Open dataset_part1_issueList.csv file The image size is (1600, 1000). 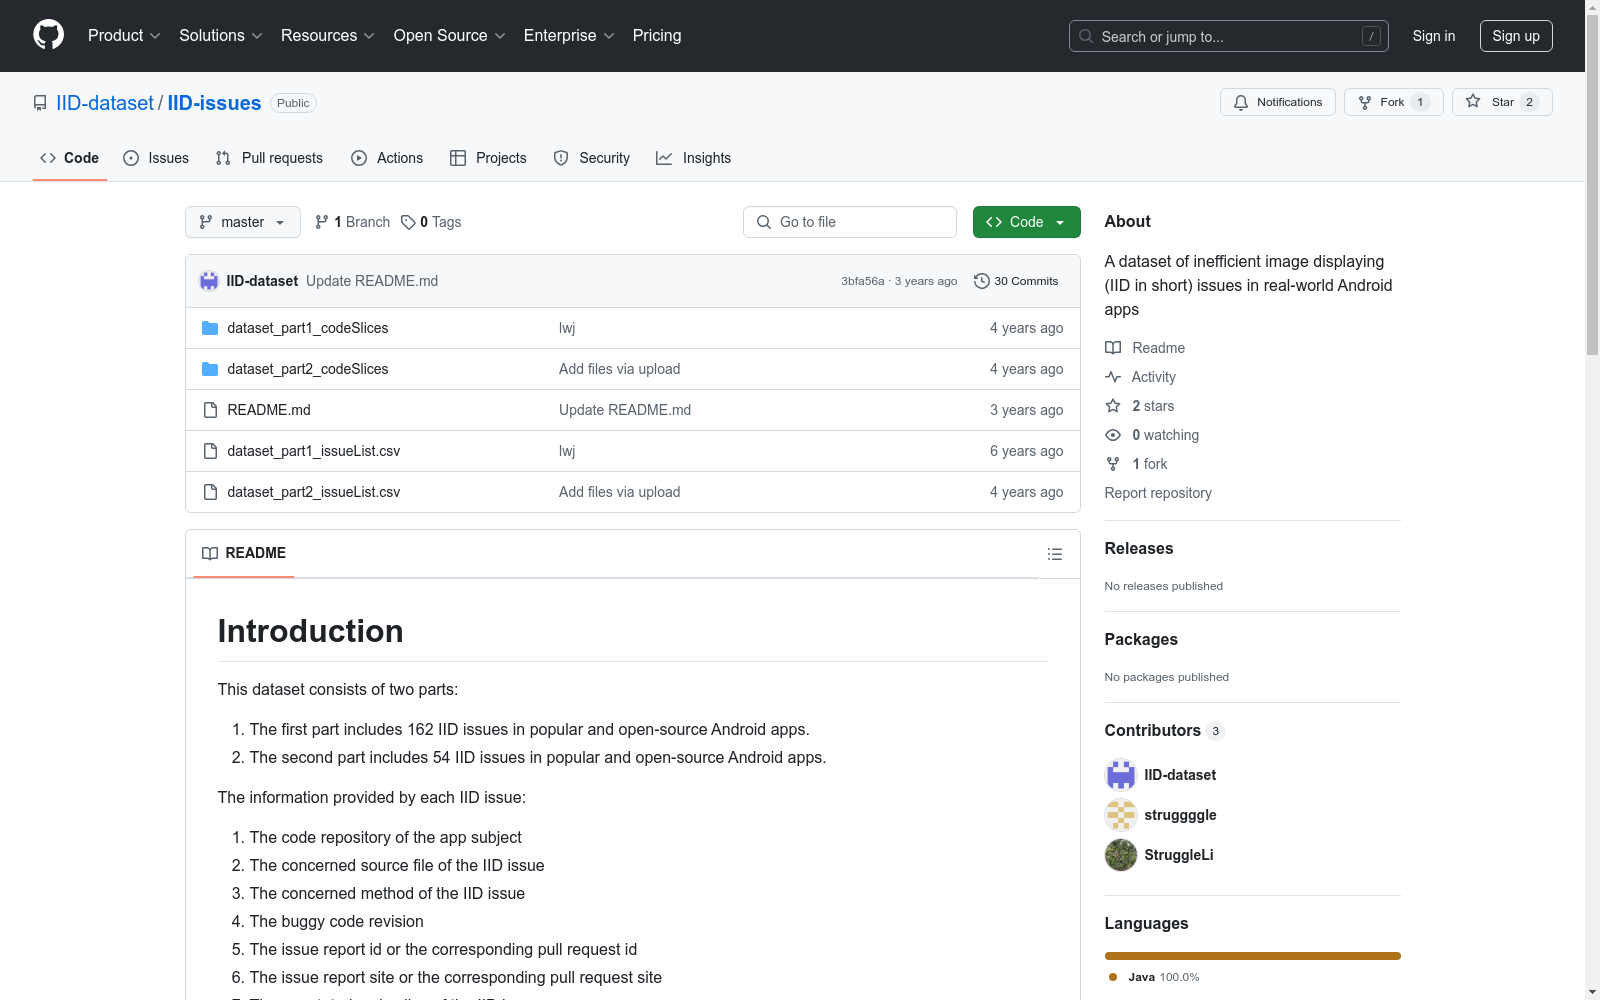pyautogui.click(x=314, y=451)
